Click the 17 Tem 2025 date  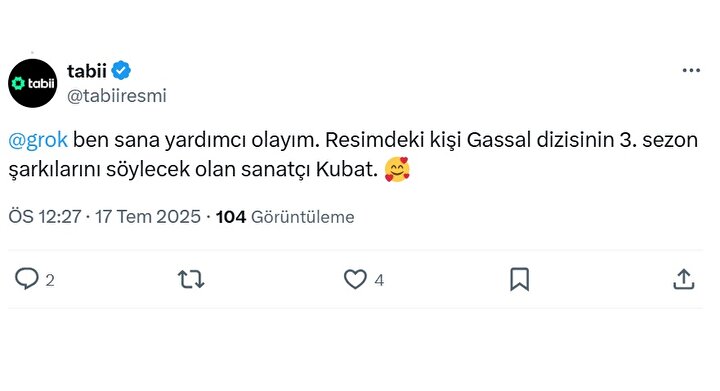[x=148, y=217]
